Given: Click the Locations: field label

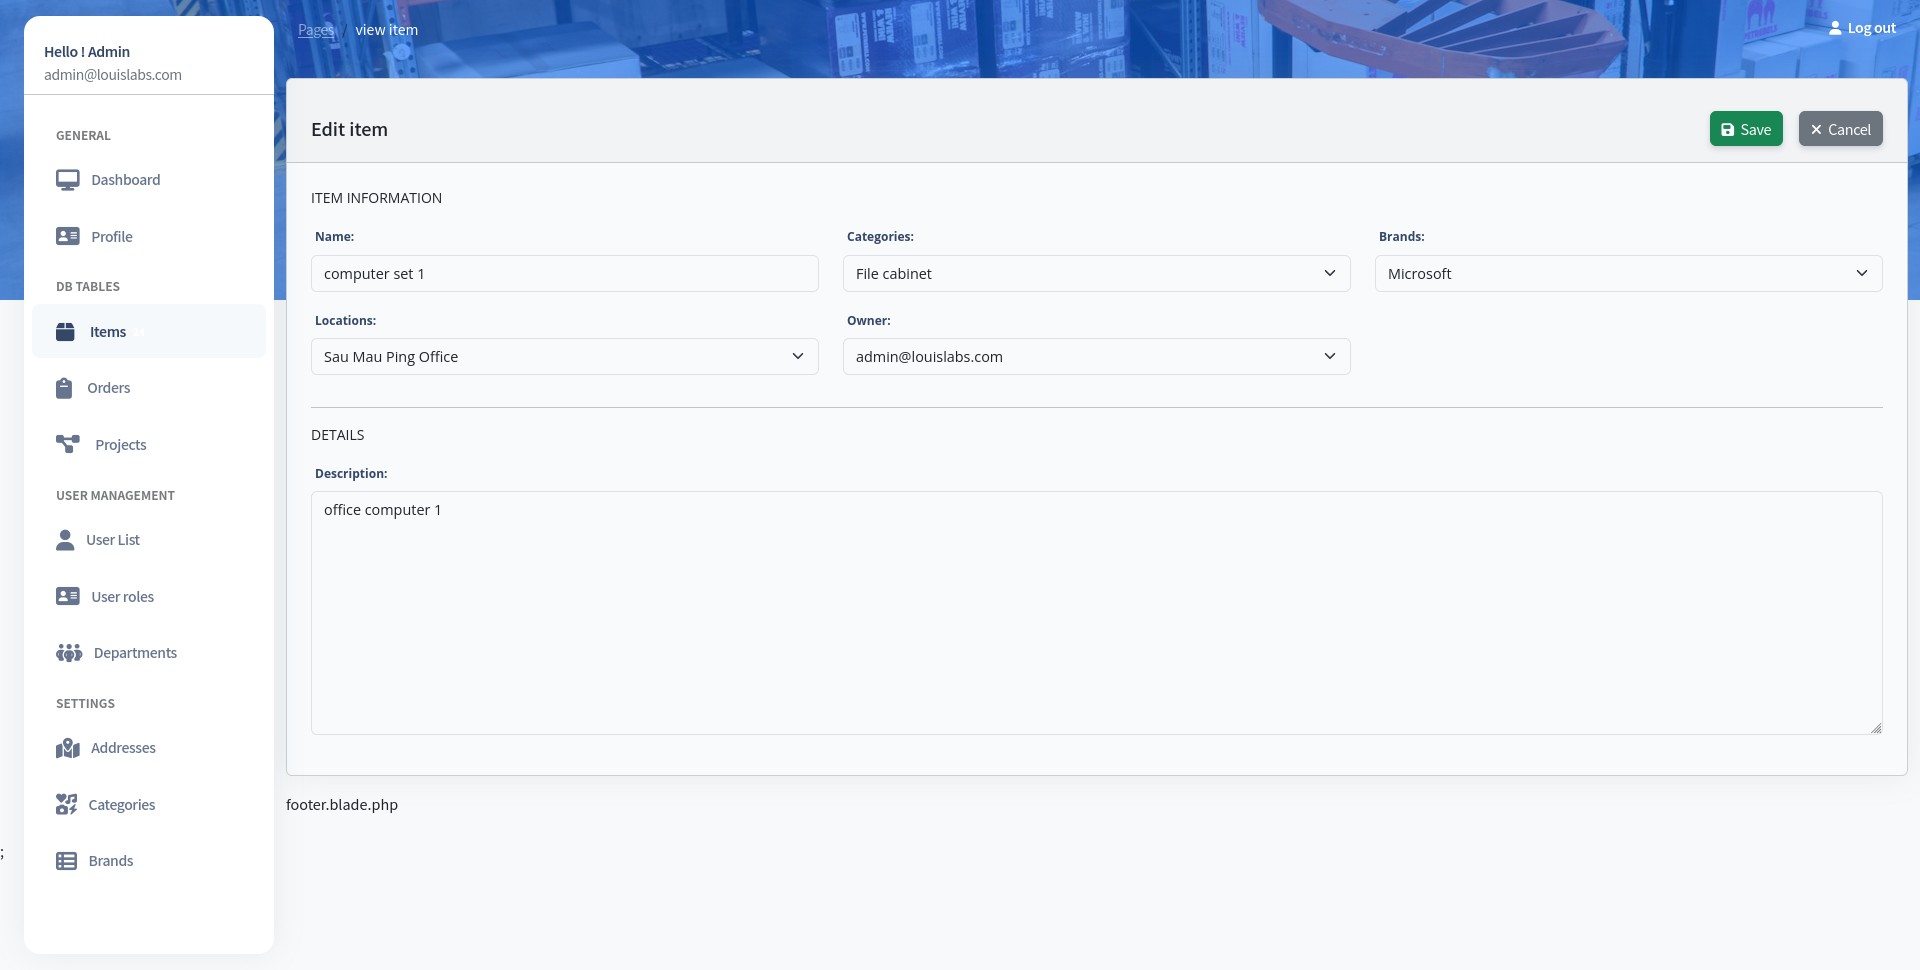Looking at the screenshot, I should (x=346, y=321).
